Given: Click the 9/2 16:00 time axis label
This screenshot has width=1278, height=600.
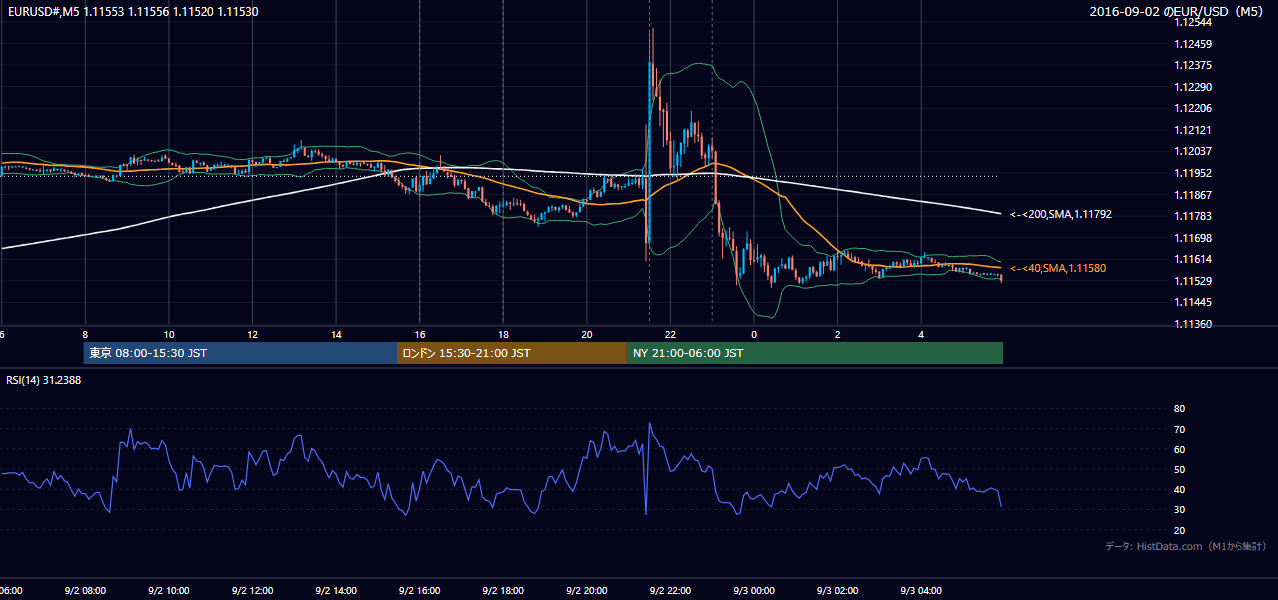Looking at the screenshot, I should (419, 590).
